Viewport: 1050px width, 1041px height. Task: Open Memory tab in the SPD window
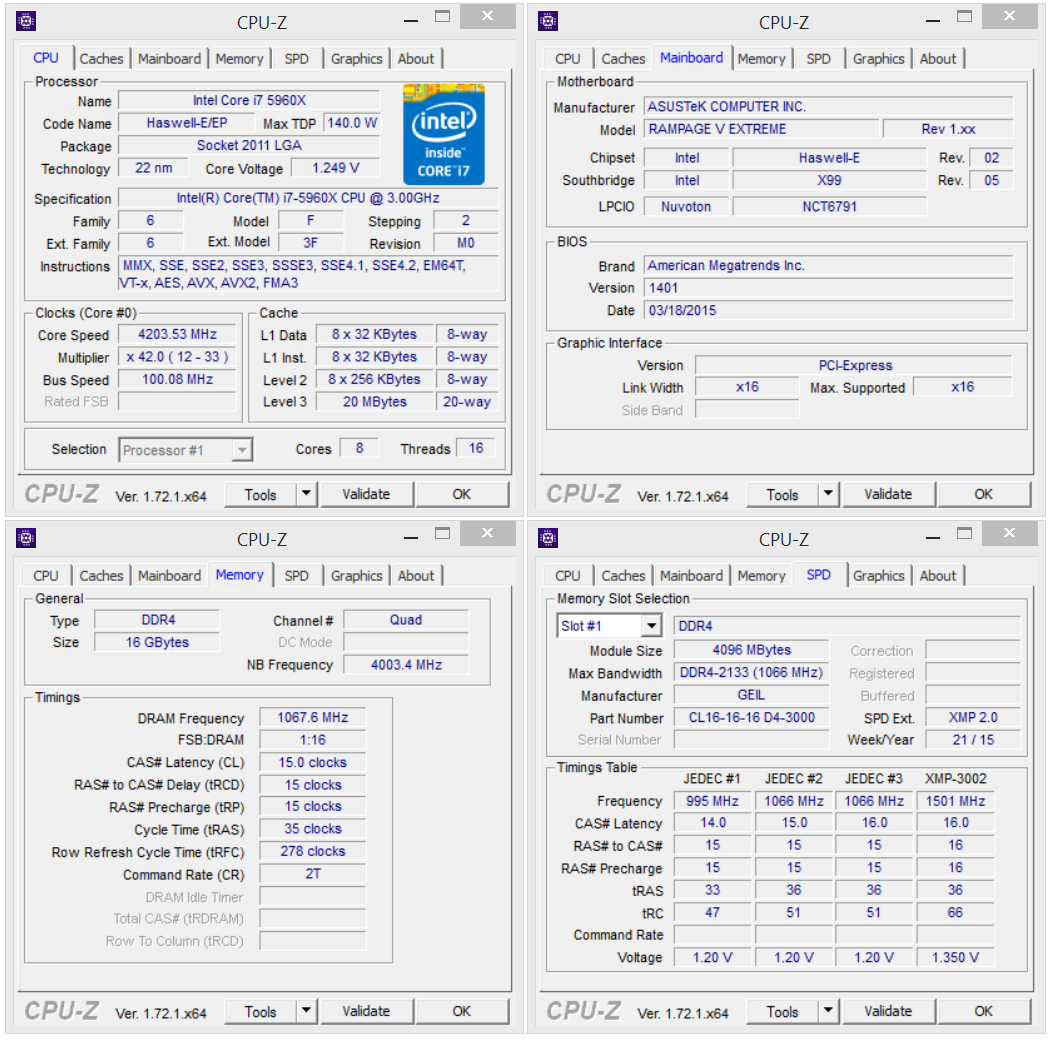(x=761, y=576)
